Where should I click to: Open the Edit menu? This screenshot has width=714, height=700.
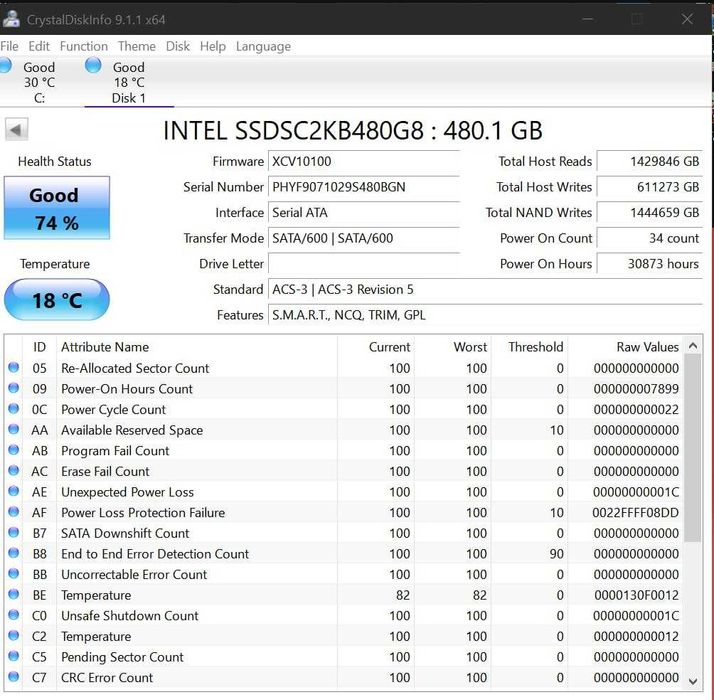click(39, 46)
